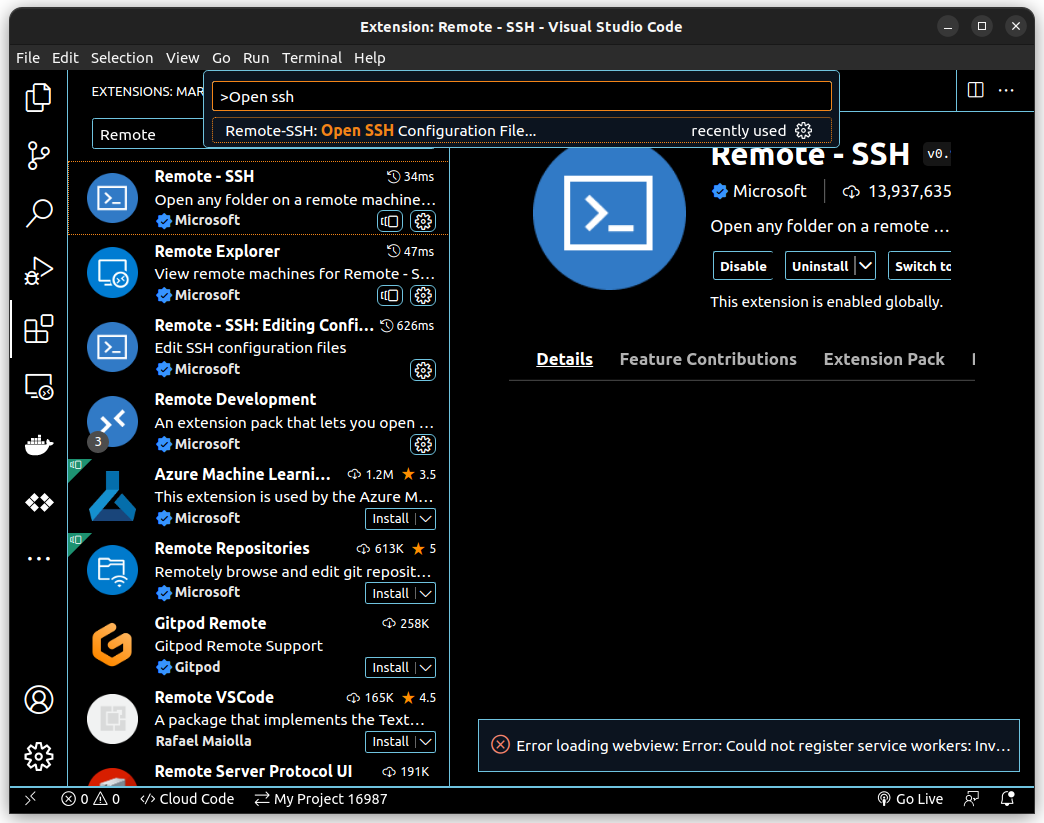The width and height of the screenshot is (1044, 823).
Task: Click the notifications bell in the status bar
Action: [x=1007, y=798]
